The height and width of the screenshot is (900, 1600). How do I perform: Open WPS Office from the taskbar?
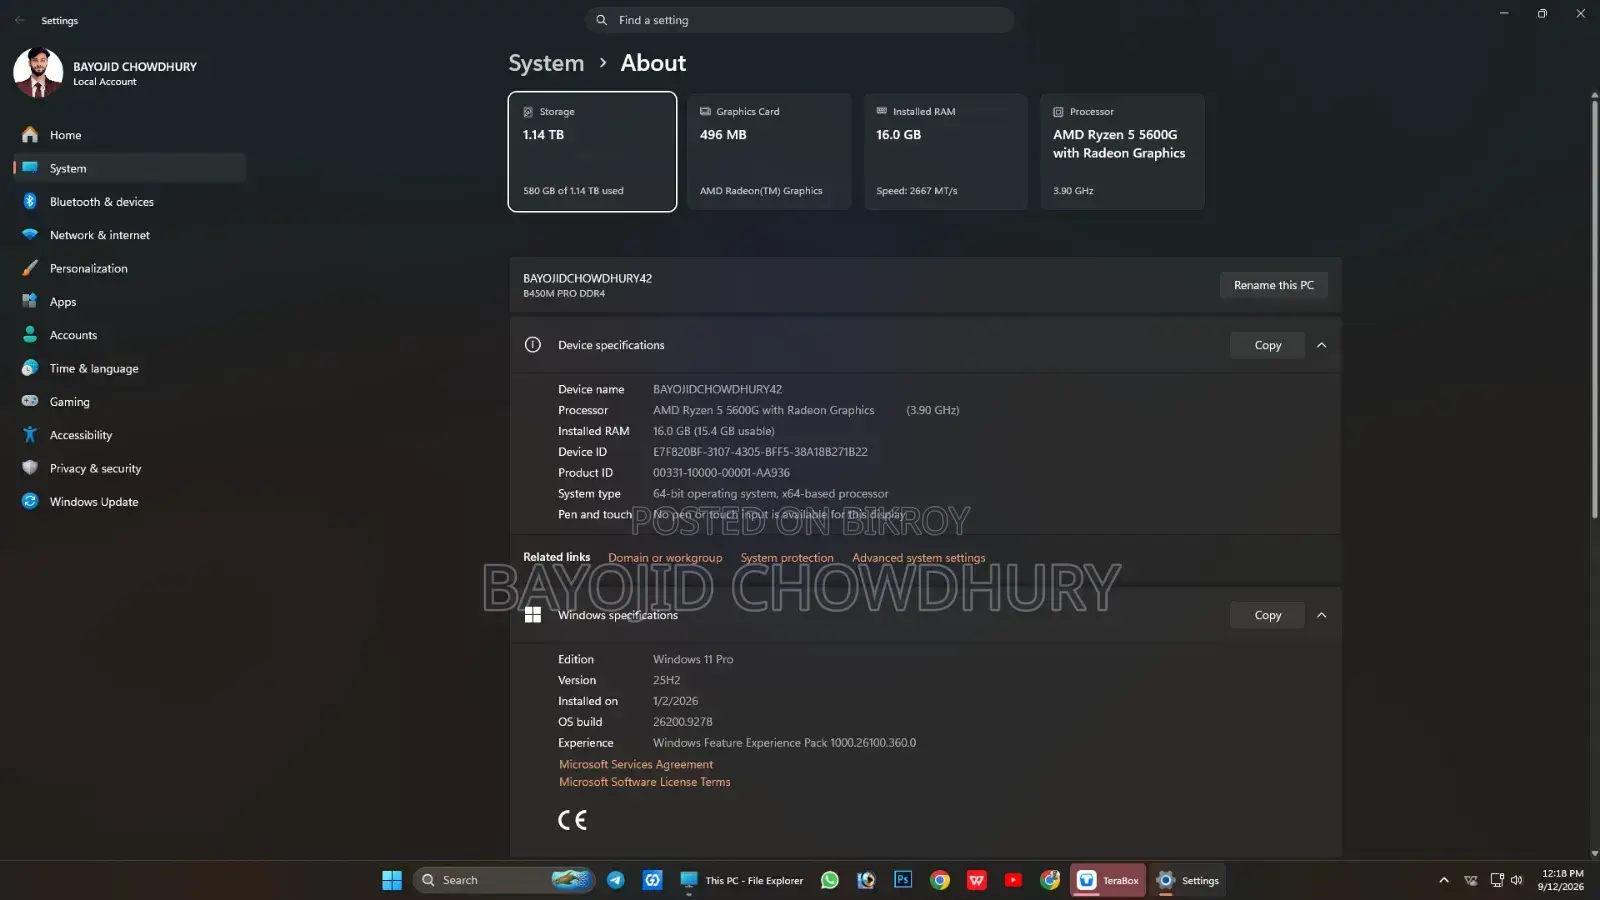point(977,880)
